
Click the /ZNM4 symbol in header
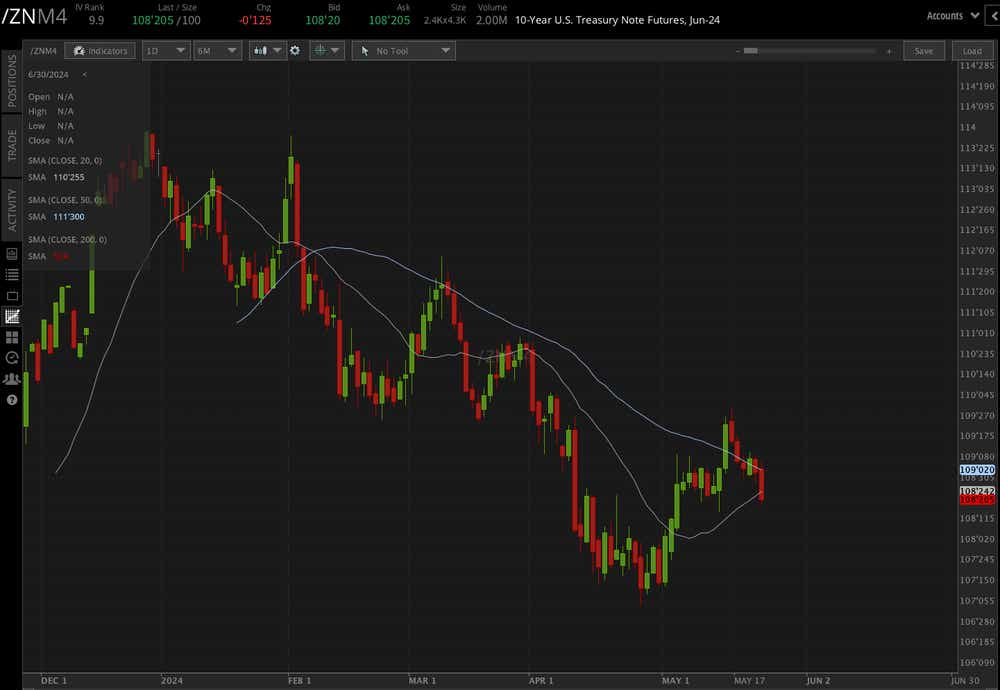(34, 17)
